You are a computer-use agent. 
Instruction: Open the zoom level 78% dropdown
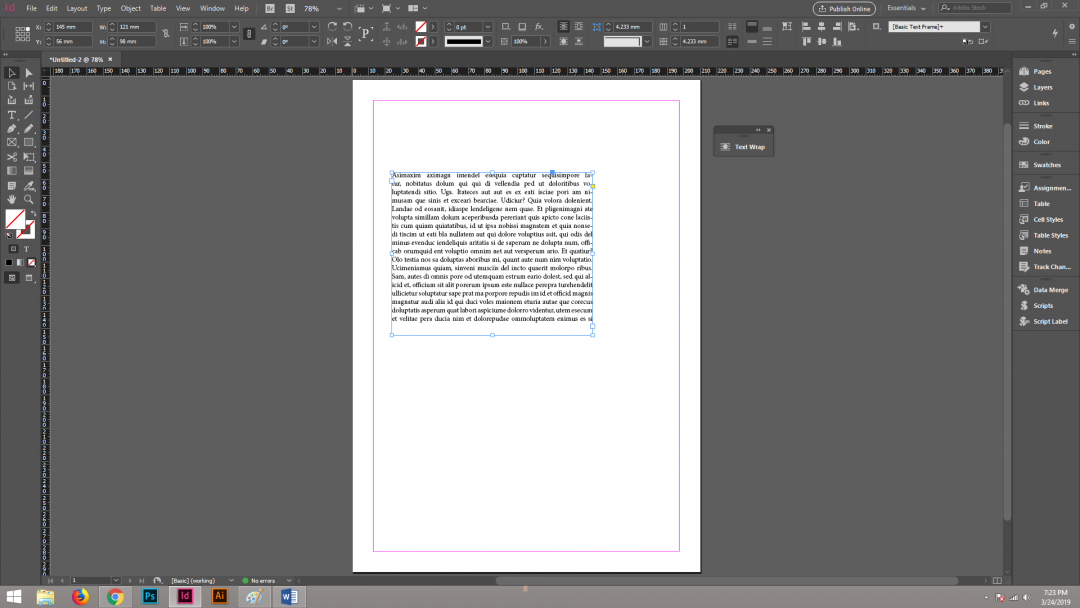coord(339,9)
